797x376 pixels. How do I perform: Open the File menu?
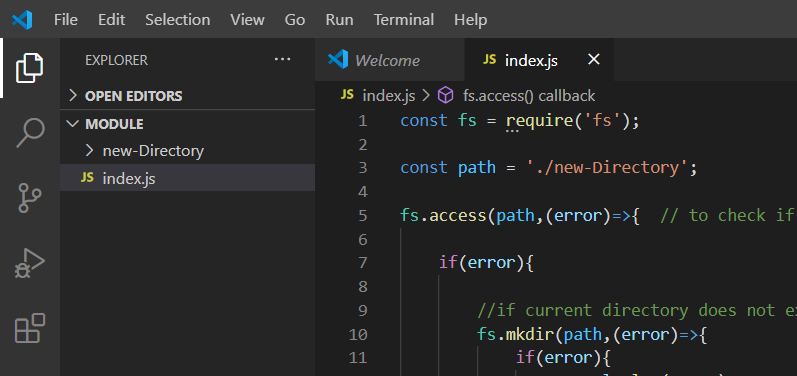point(66,20)
